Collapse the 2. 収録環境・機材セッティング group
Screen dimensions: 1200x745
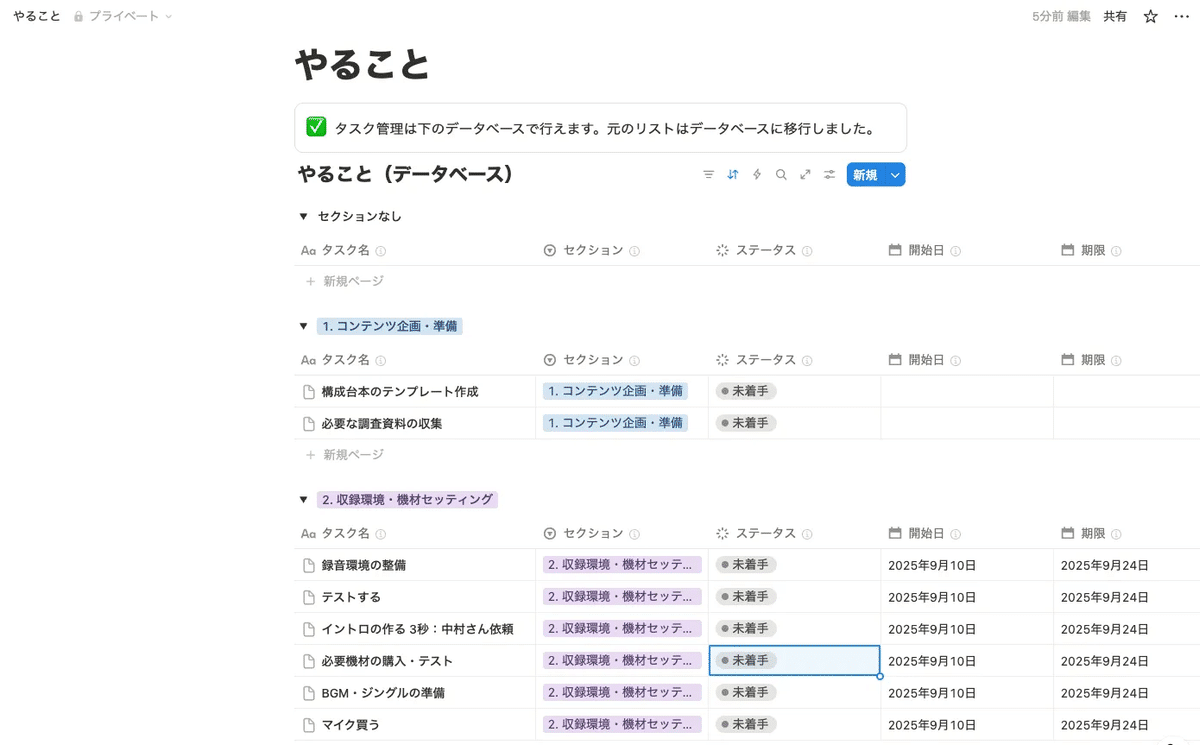click(x=303, y=500)
